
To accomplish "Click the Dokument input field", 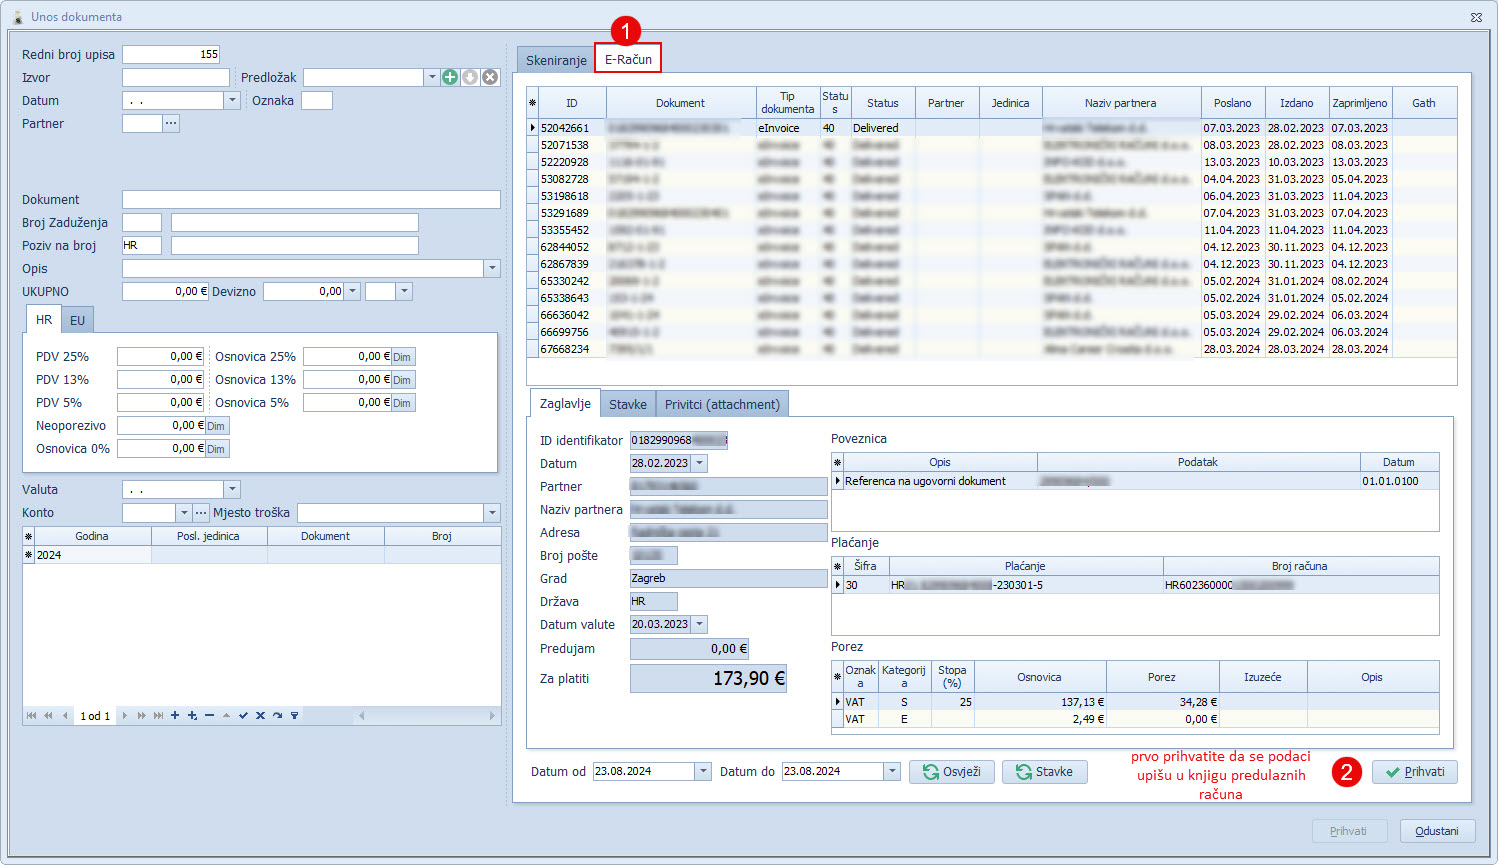I will [311, 200].
